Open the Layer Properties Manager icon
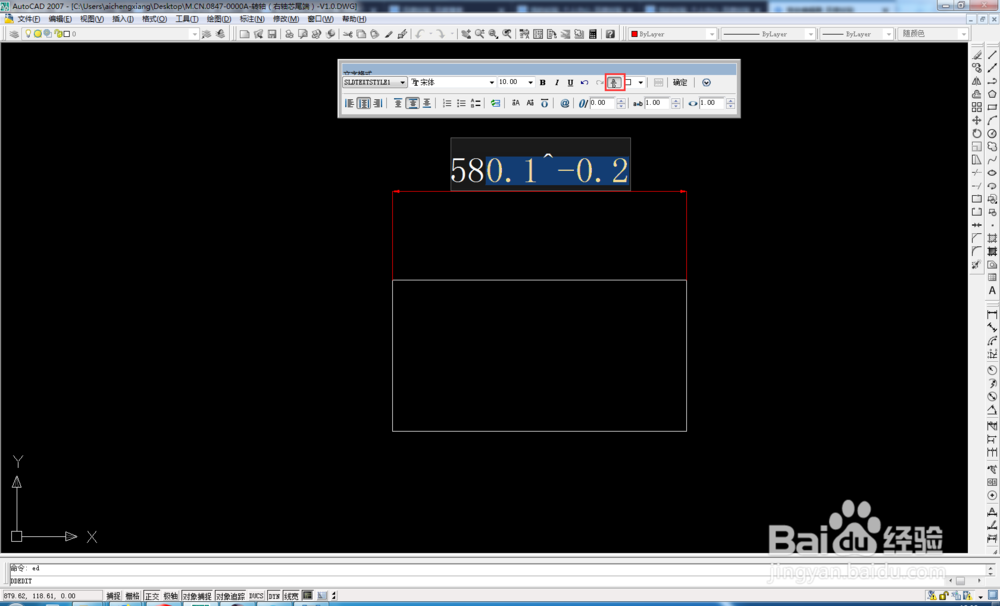This screenshot has height=606, width=1000. pos(14,34)
